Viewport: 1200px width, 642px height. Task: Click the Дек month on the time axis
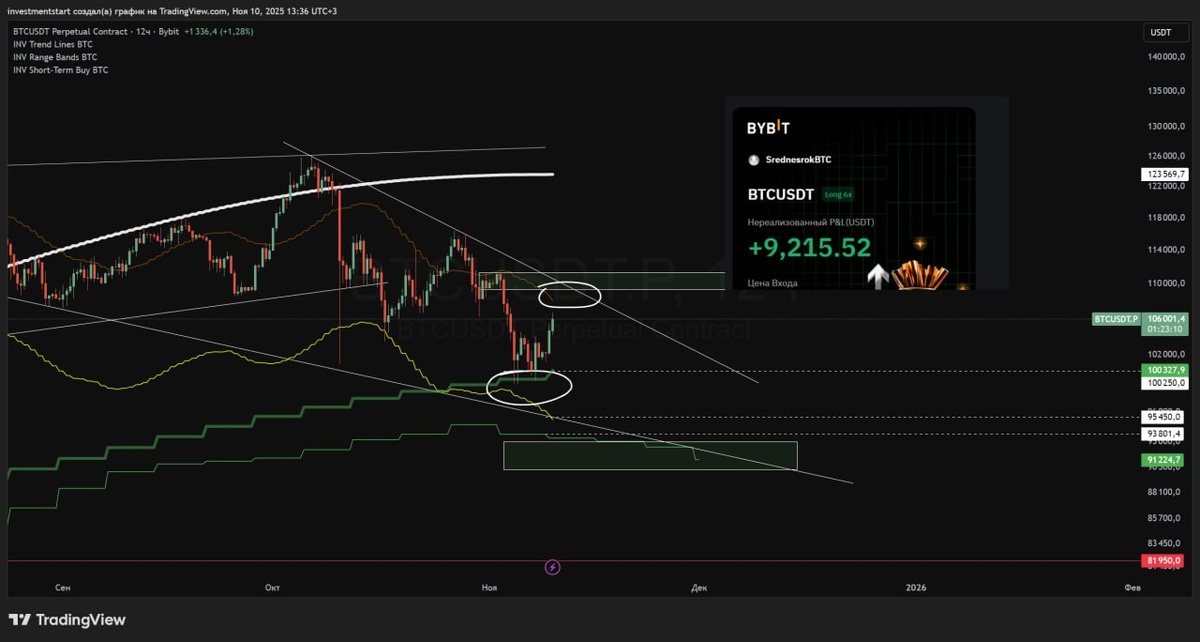tap(699, 588)
